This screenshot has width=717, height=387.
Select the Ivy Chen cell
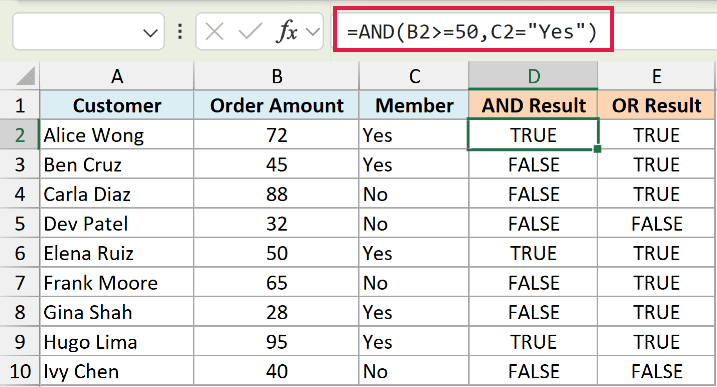[x=117, y=371]
